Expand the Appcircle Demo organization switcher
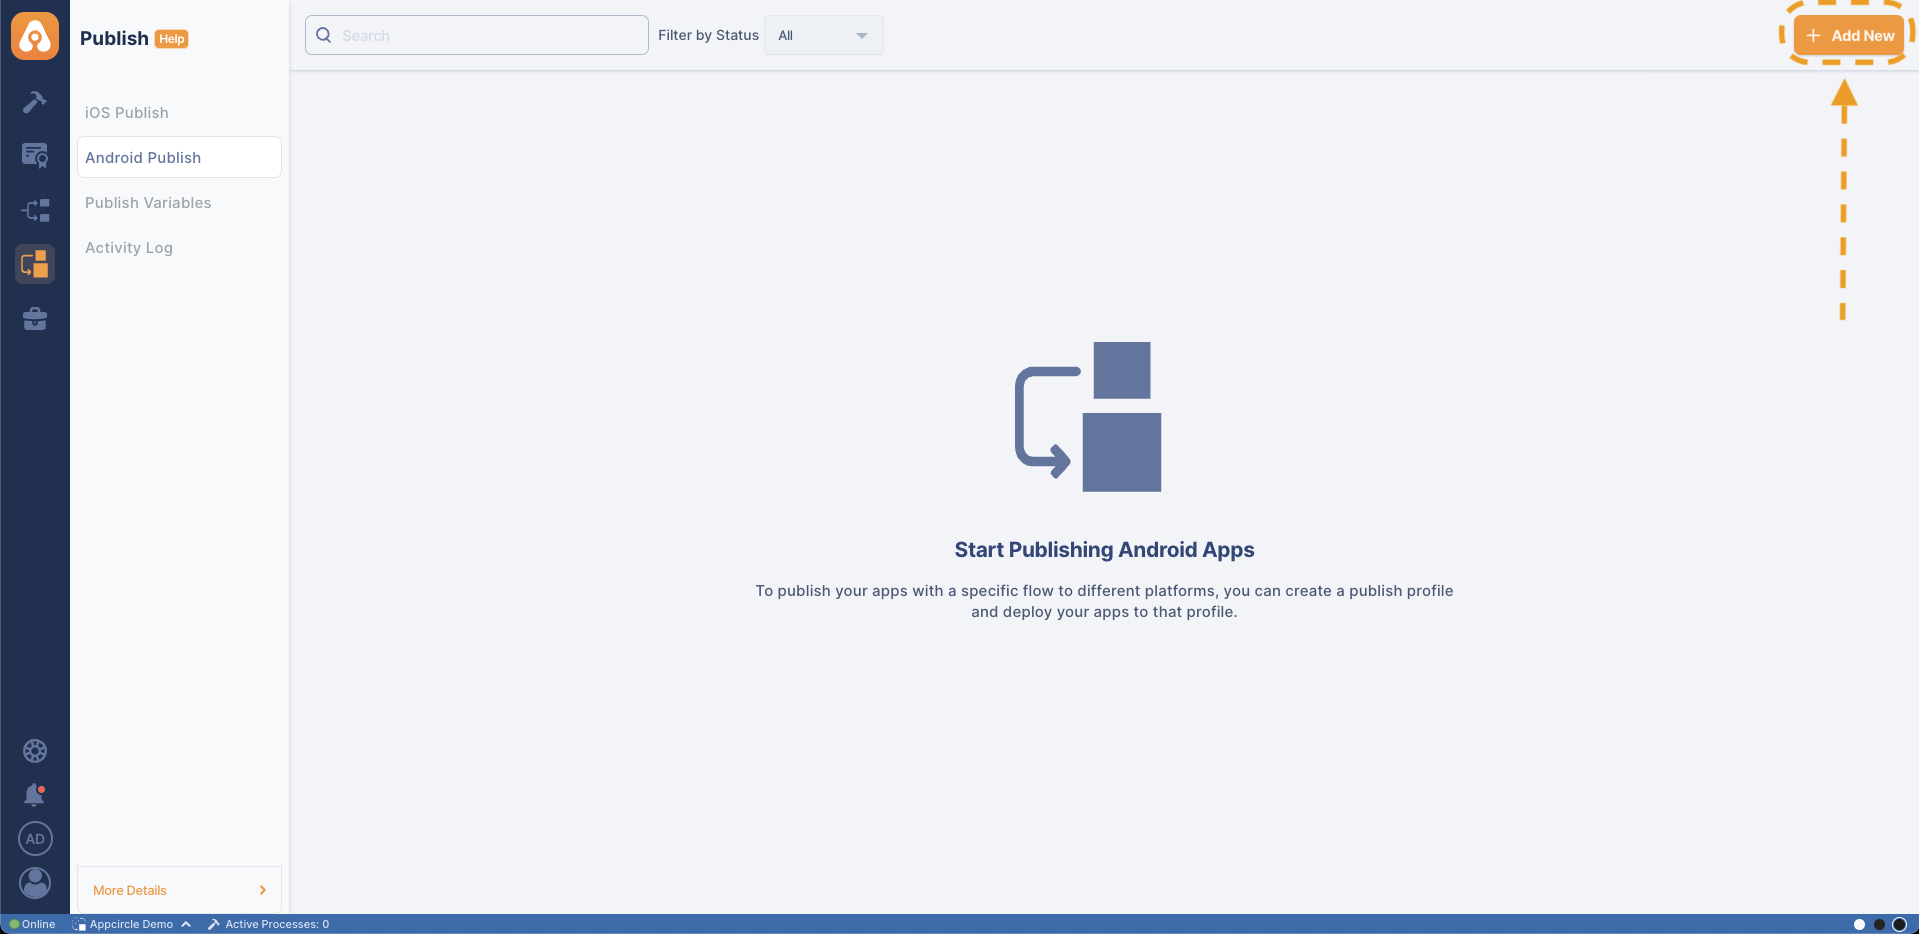The height and width of the screenshot is (934, 1919). pyautogui.click(x=131, y=924)
